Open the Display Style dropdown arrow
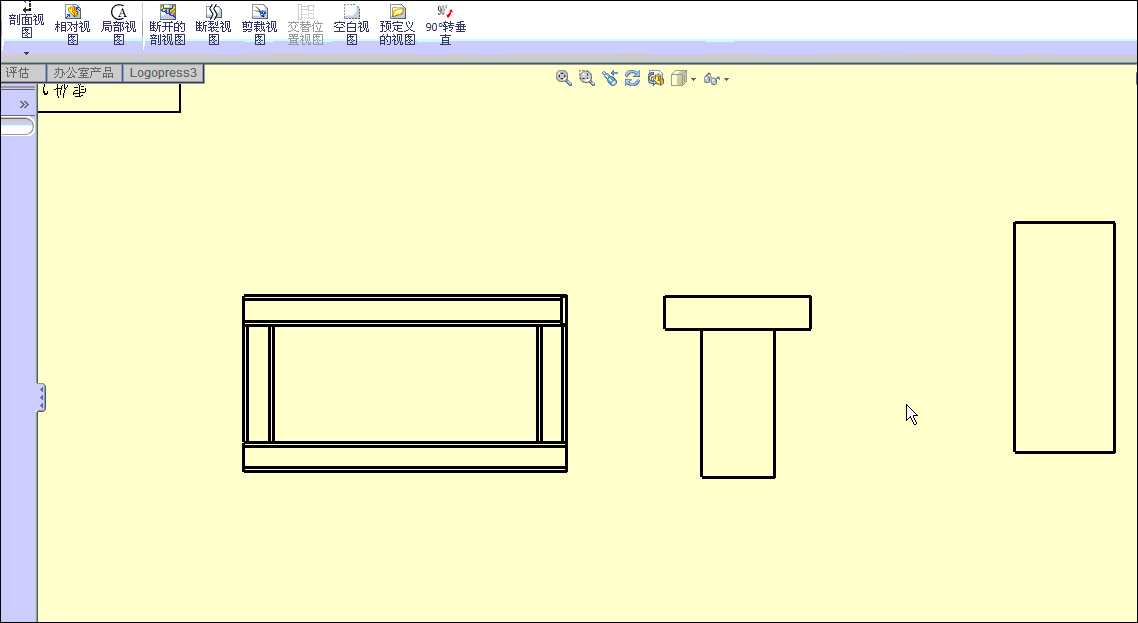The height and width of the screenshot is (623, 1138). (x=693, y=79)
